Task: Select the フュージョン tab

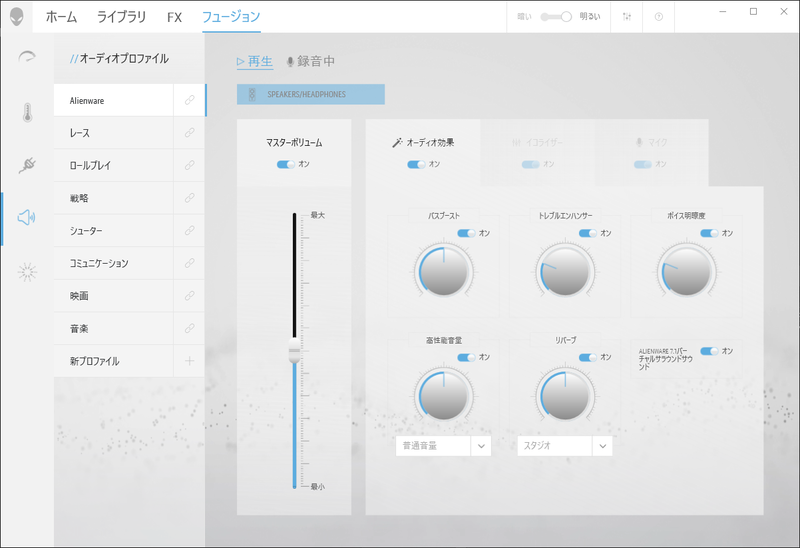Action: pyautogui.click(x=231, y=17)
